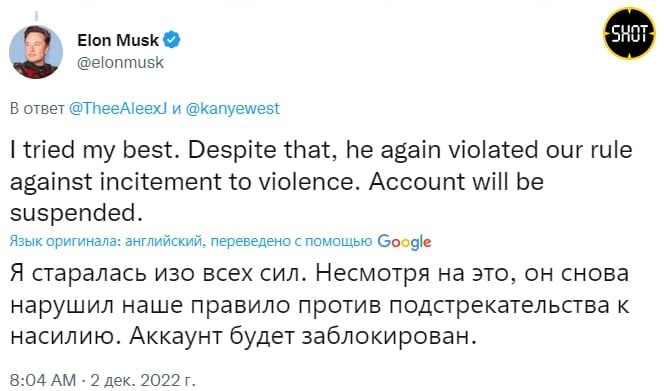664x391 pixels.
Task: Click the colorful Google logo
Action: 404,241
